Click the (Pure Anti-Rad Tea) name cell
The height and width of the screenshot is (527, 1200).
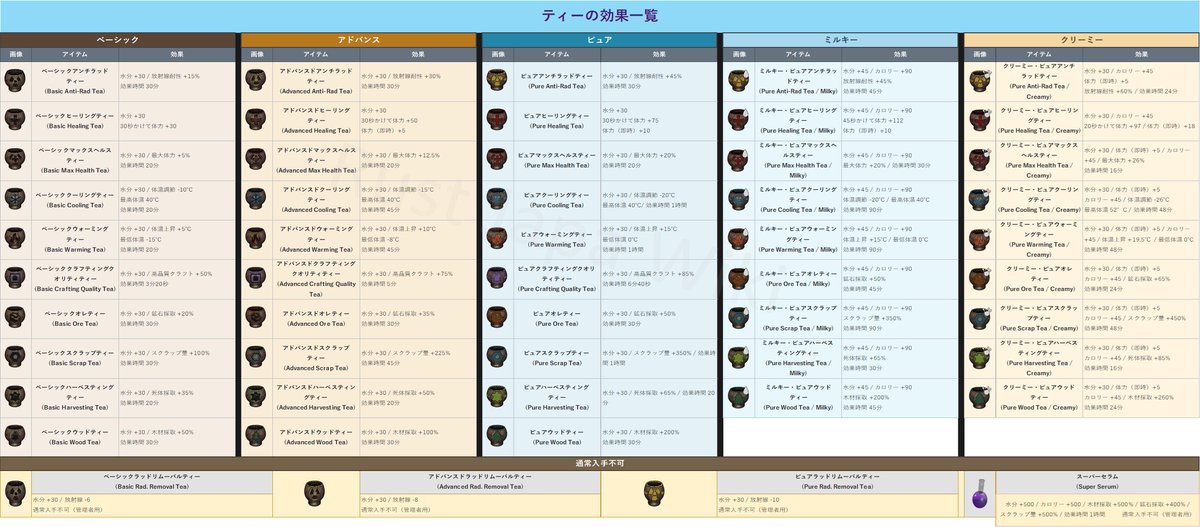[556, 80]
